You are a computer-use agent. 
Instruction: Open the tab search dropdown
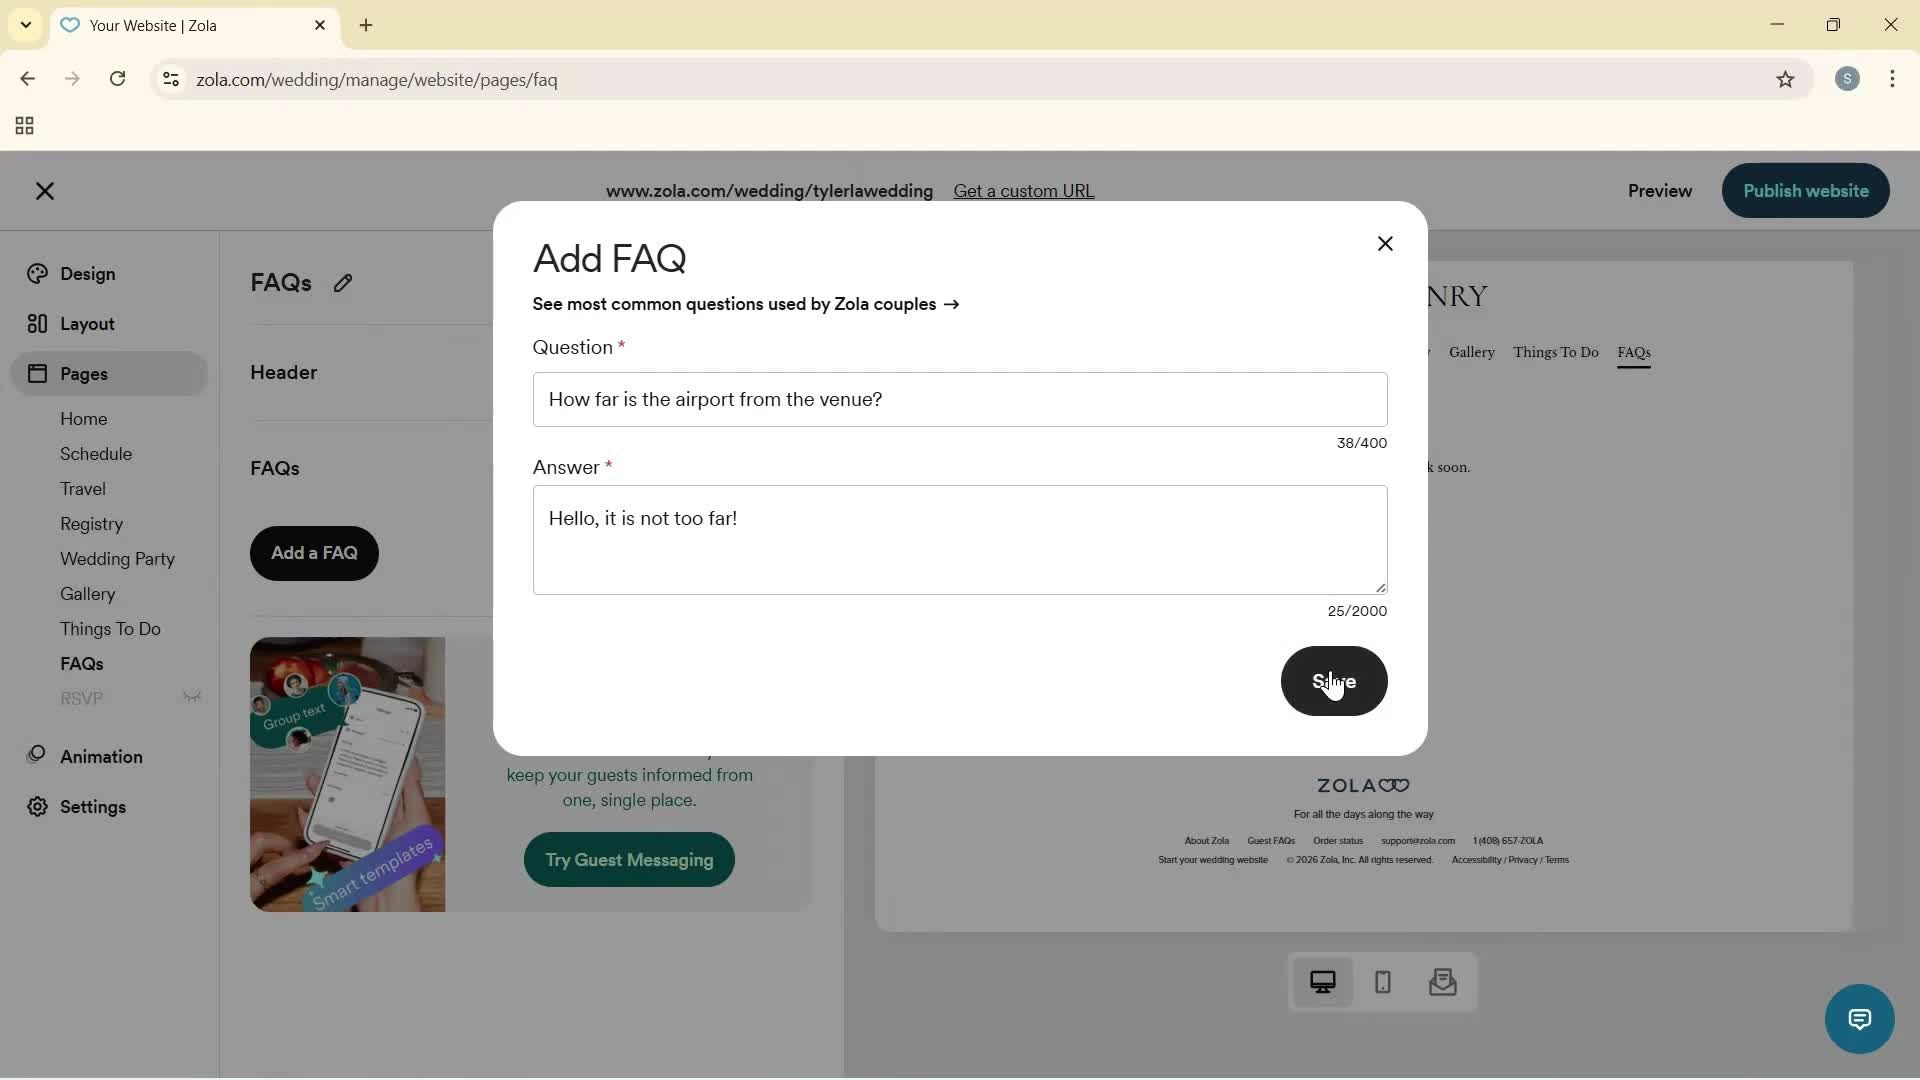[25, 25]
